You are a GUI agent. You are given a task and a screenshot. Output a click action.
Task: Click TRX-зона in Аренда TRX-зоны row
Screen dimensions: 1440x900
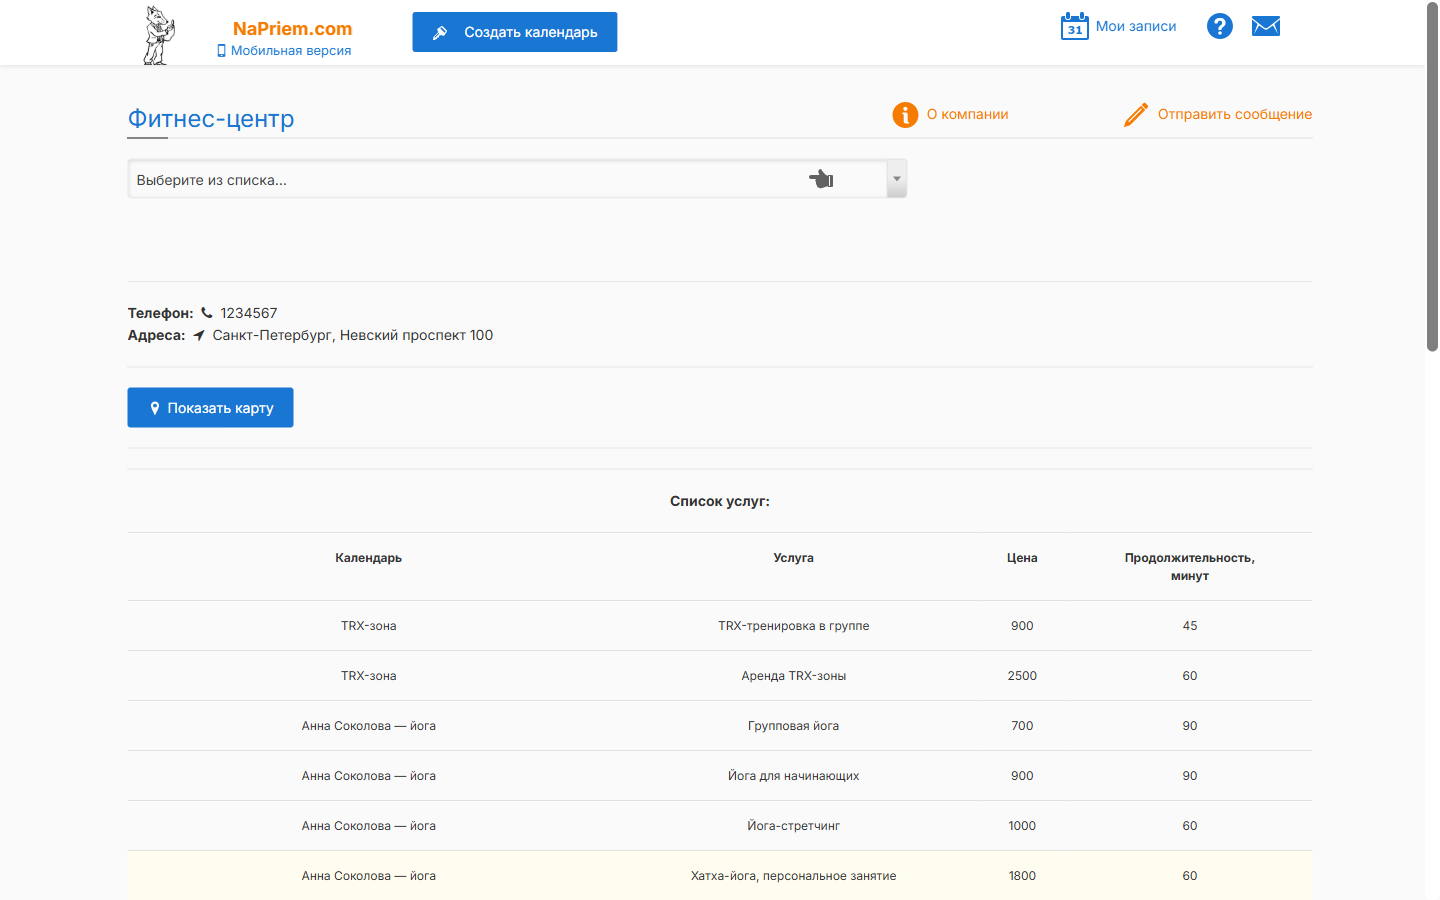pos(369,676)
